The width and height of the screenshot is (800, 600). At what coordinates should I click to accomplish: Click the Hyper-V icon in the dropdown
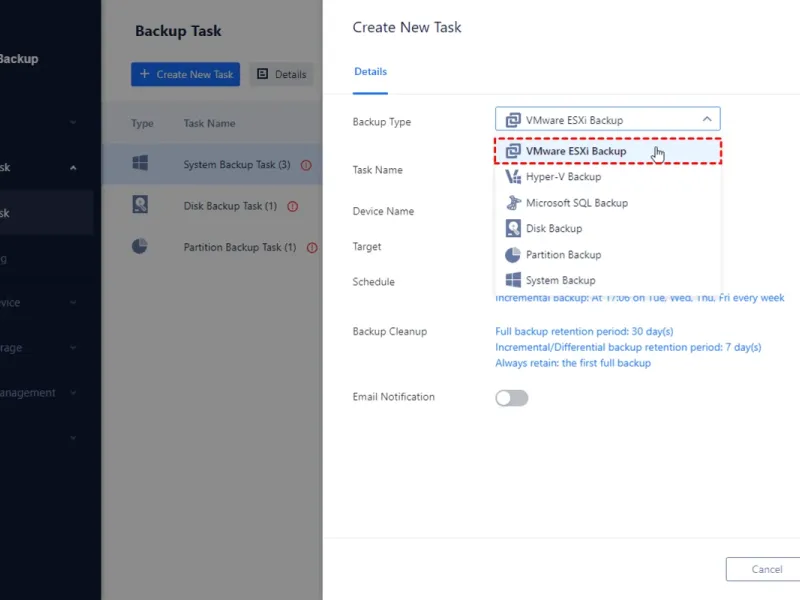click(513, 177)
